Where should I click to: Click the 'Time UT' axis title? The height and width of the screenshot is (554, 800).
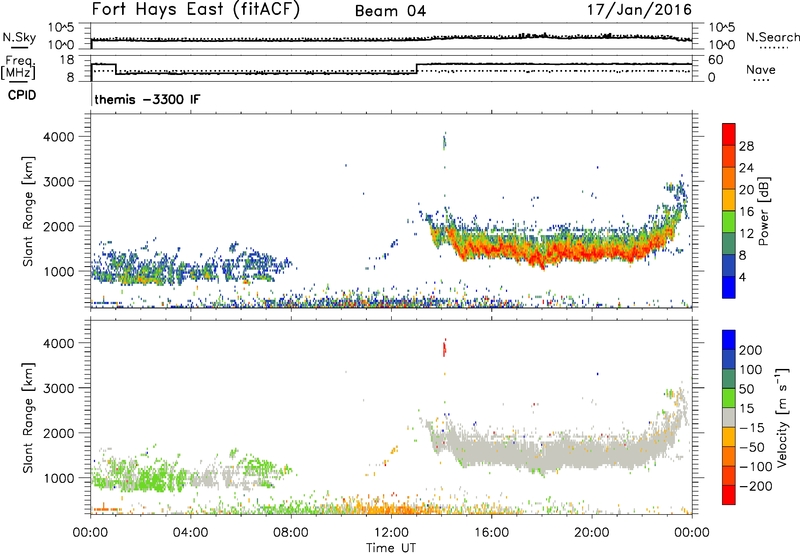391,548
